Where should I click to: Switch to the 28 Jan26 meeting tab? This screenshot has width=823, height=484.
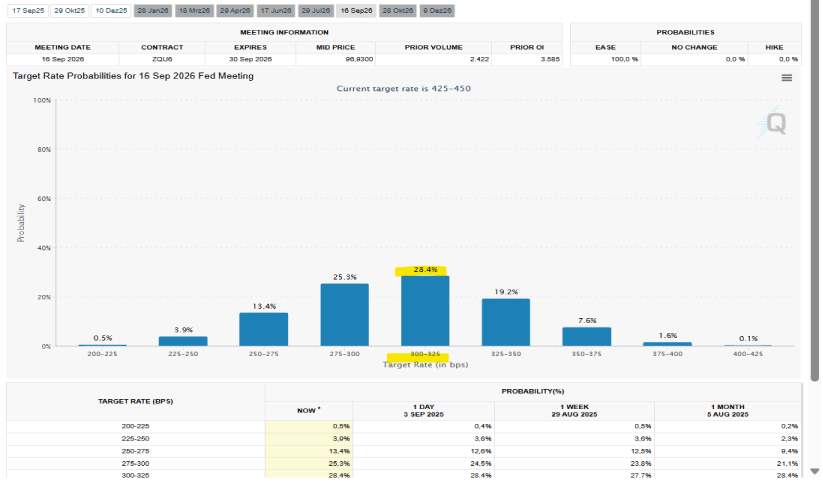(x=152, y=10)
